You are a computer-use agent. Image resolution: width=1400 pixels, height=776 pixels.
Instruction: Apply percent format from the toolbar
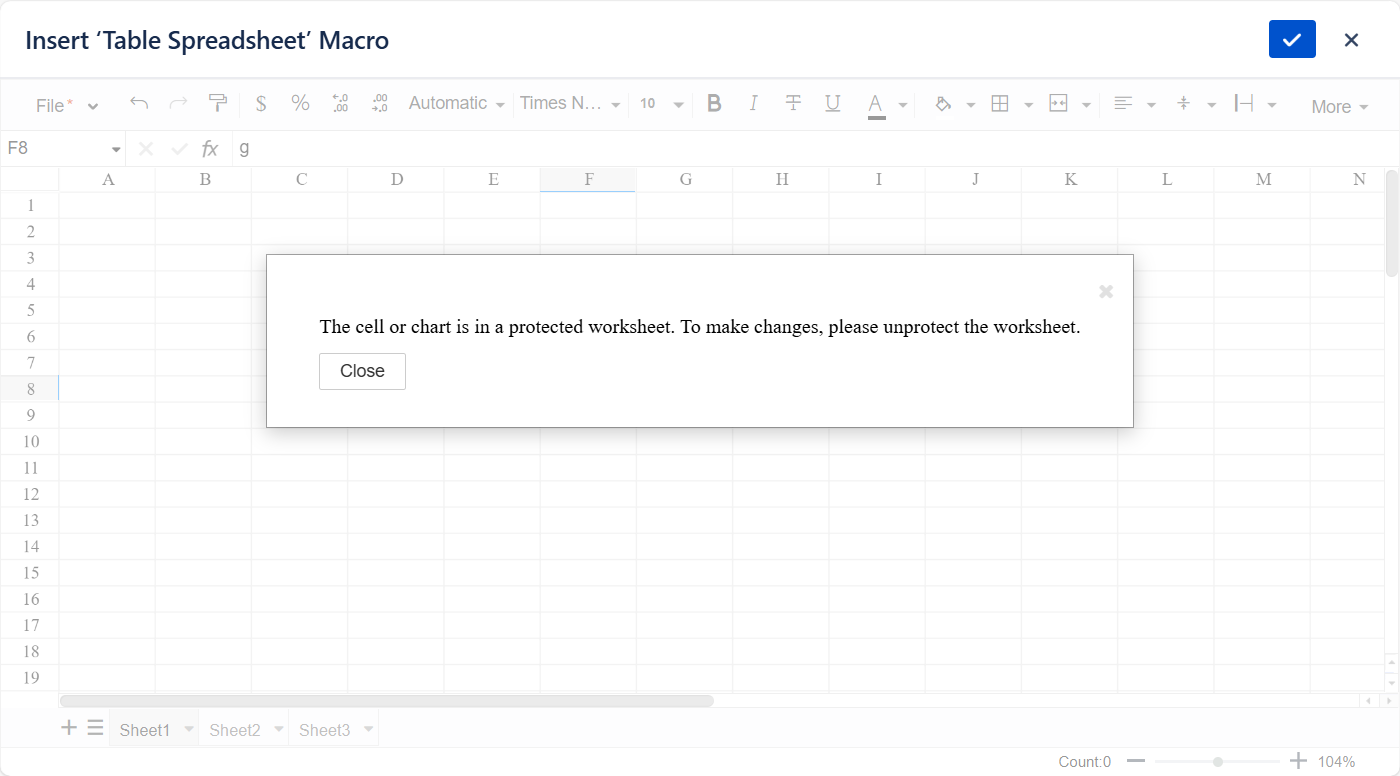pyautogui.click(x=300, y=103)
